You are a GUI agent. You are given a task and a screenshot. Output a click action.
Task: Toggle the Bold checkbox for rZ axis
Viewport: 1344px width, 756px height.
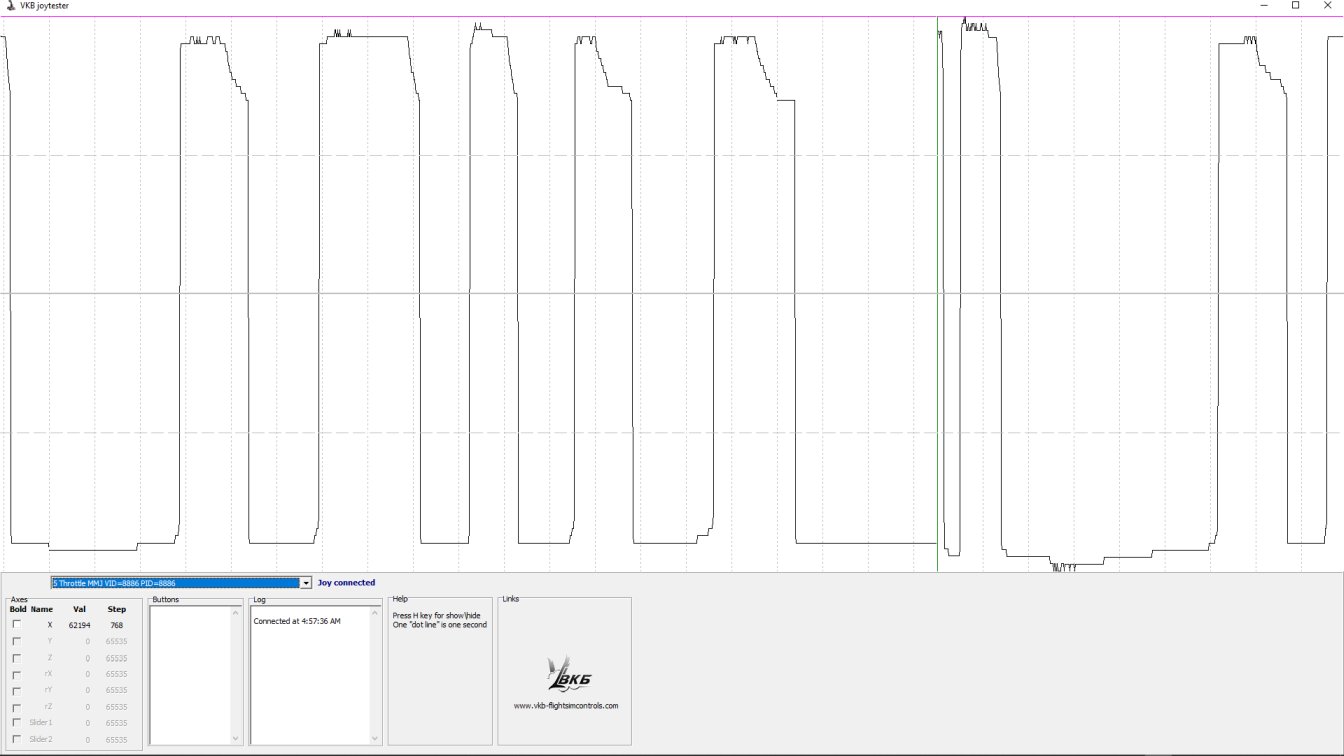16,706
